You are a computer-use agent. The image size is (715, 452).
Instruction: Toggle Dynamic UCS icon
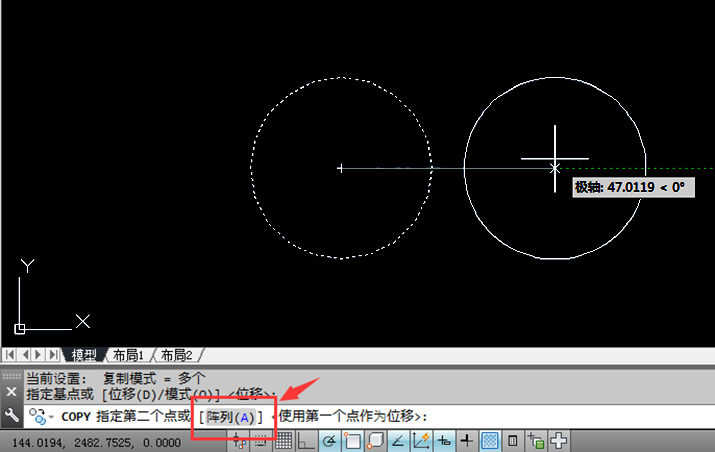click(420, 441)
